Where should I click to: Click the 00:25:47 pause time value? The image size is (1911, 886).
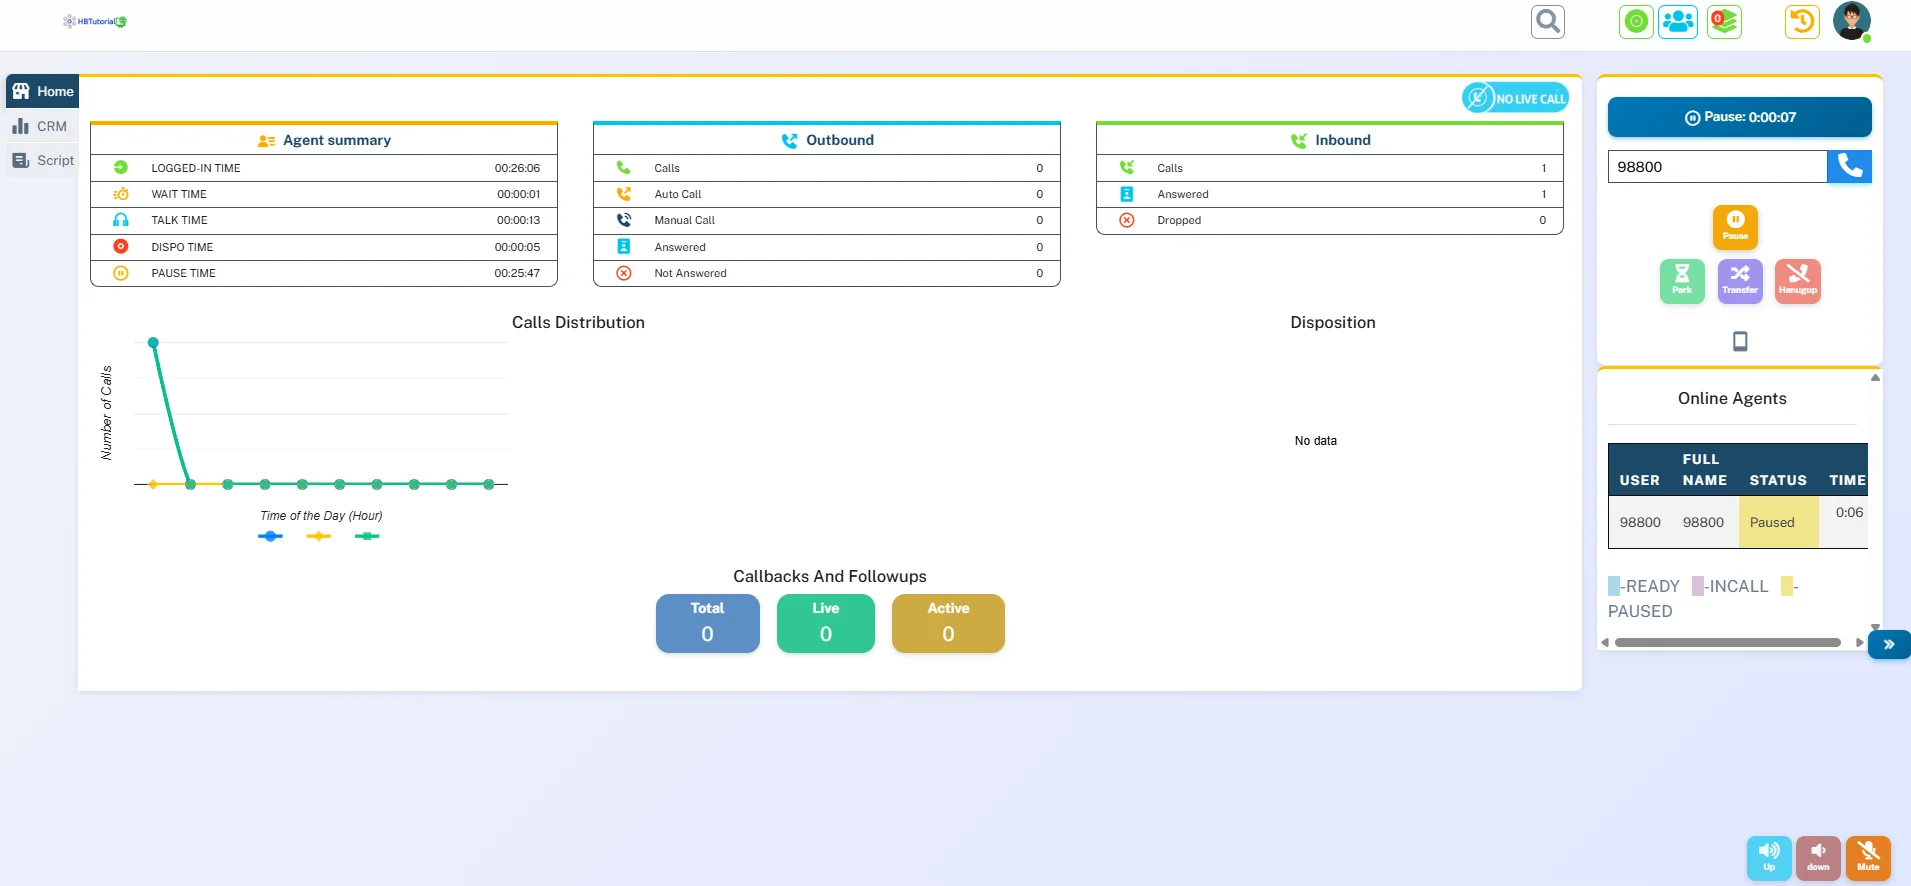pyautogui.click(x=517, y=273)
